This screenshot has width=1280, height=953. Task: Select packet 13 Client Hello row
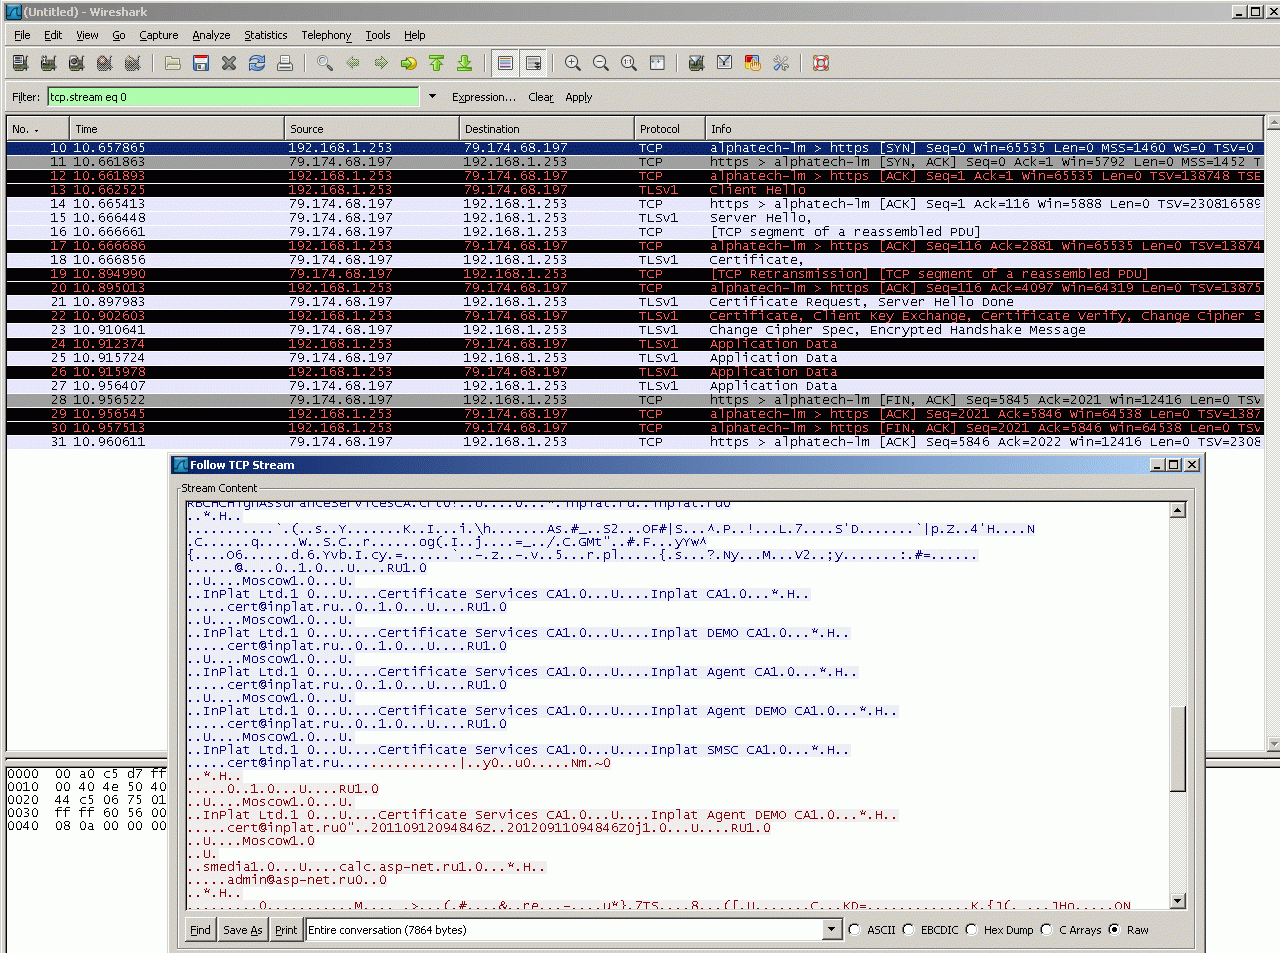click(636, 190)
